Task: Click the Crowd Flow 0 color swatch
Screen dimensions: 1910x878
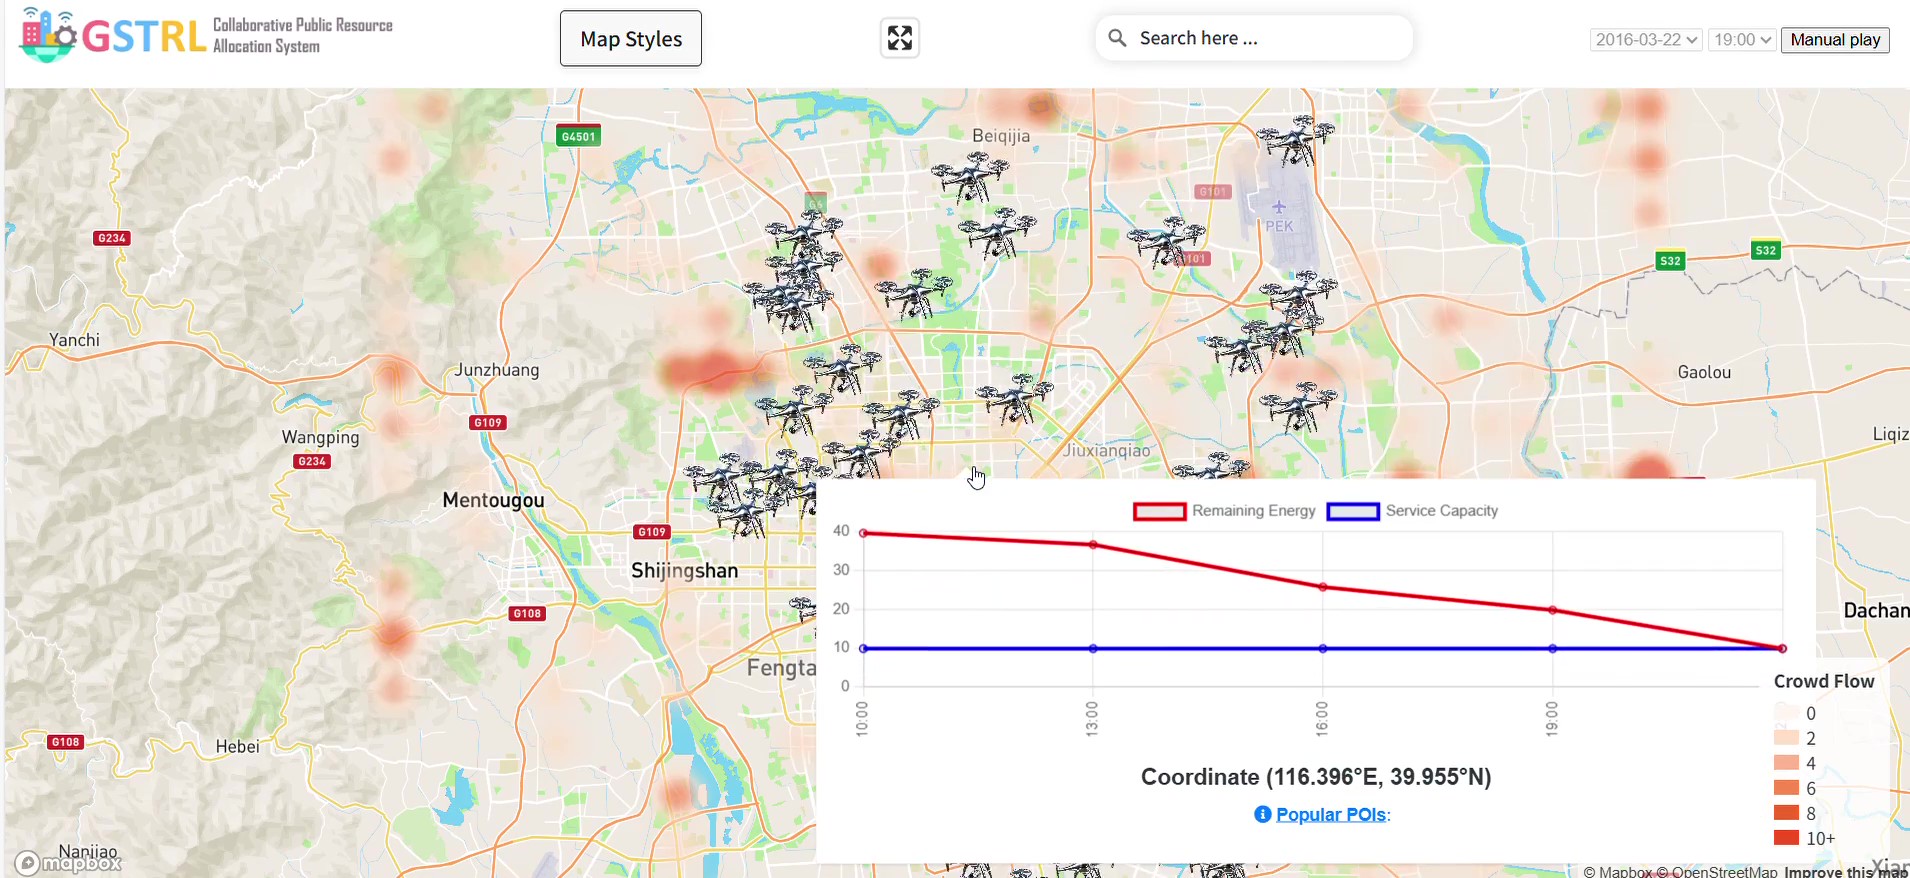Action: (1787, 713)
